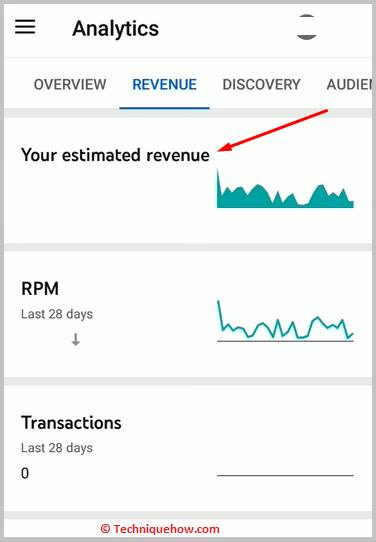Open the account profile avatar
Screen dimensions: 376x542
point(307,27)
